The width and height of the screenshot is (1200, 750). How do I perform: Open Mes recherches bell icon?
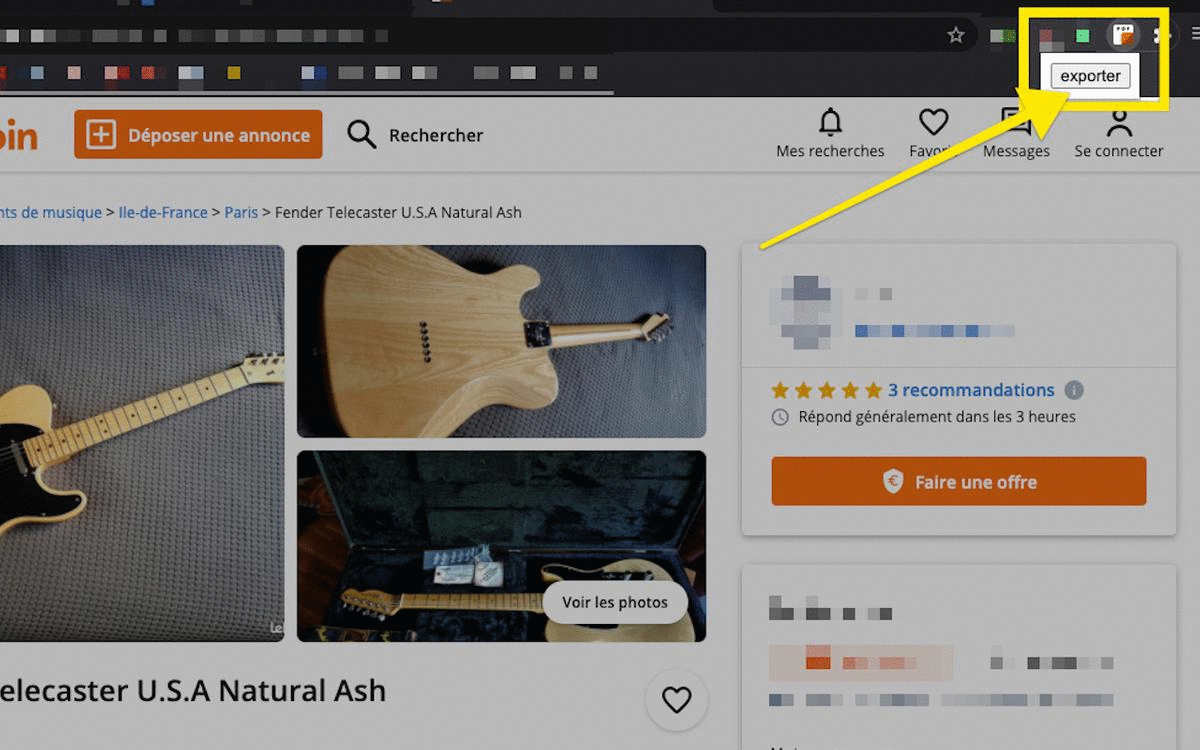tap(830, 123)
